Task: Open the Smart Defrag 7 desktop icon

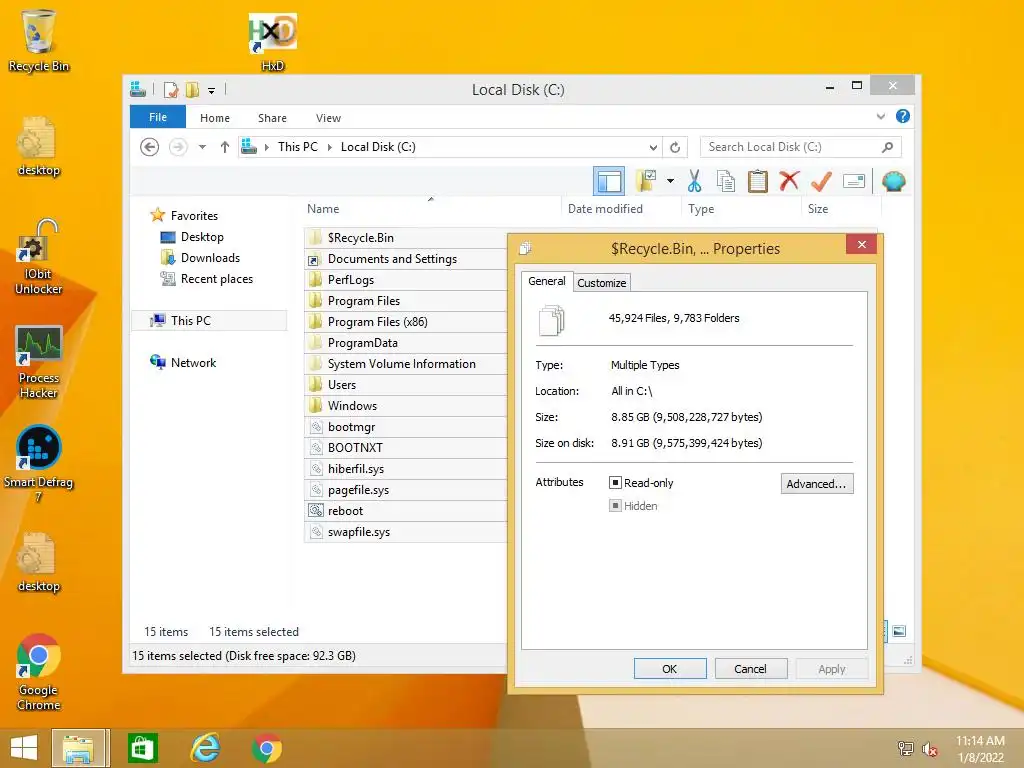Action: tap(39, 464)
